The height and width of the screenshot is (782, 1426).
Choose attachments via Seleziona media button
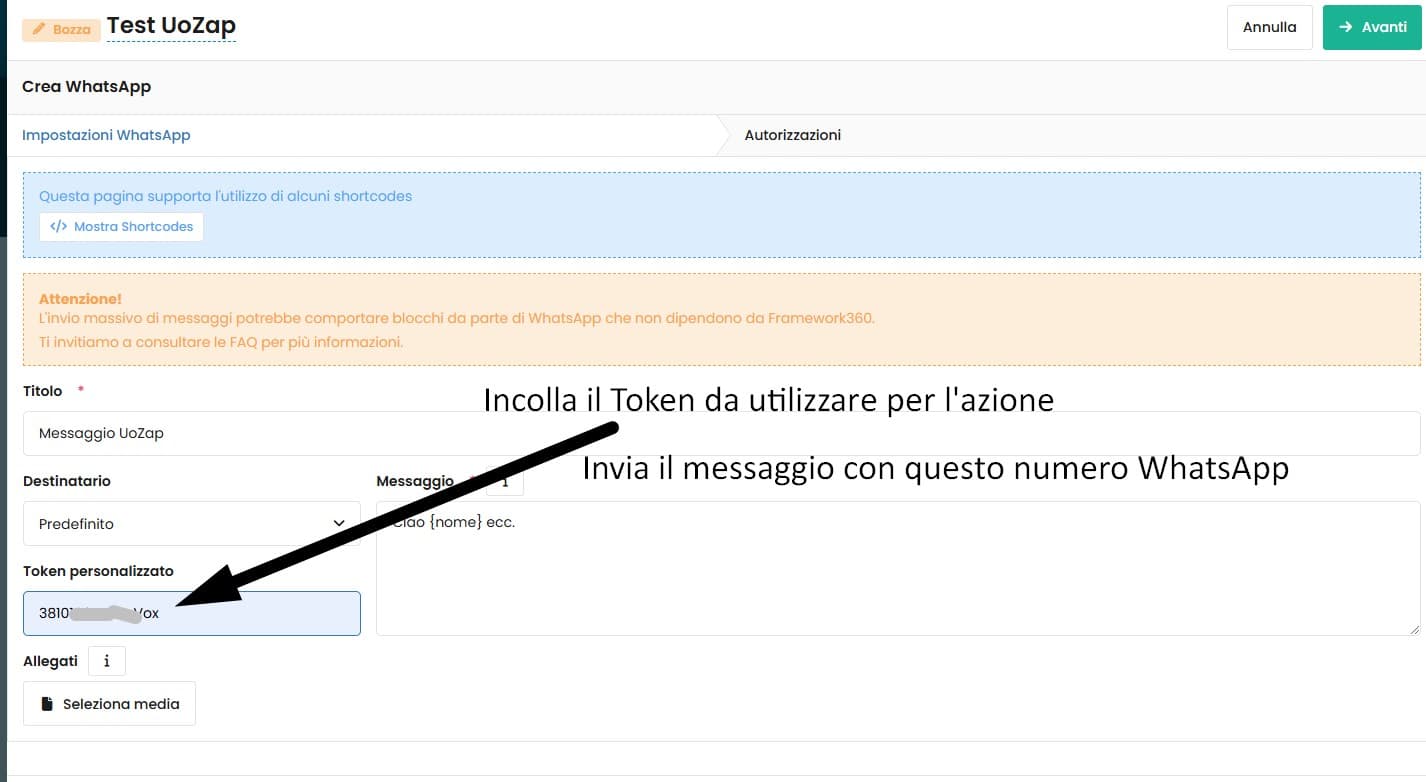tap(109, 704)
